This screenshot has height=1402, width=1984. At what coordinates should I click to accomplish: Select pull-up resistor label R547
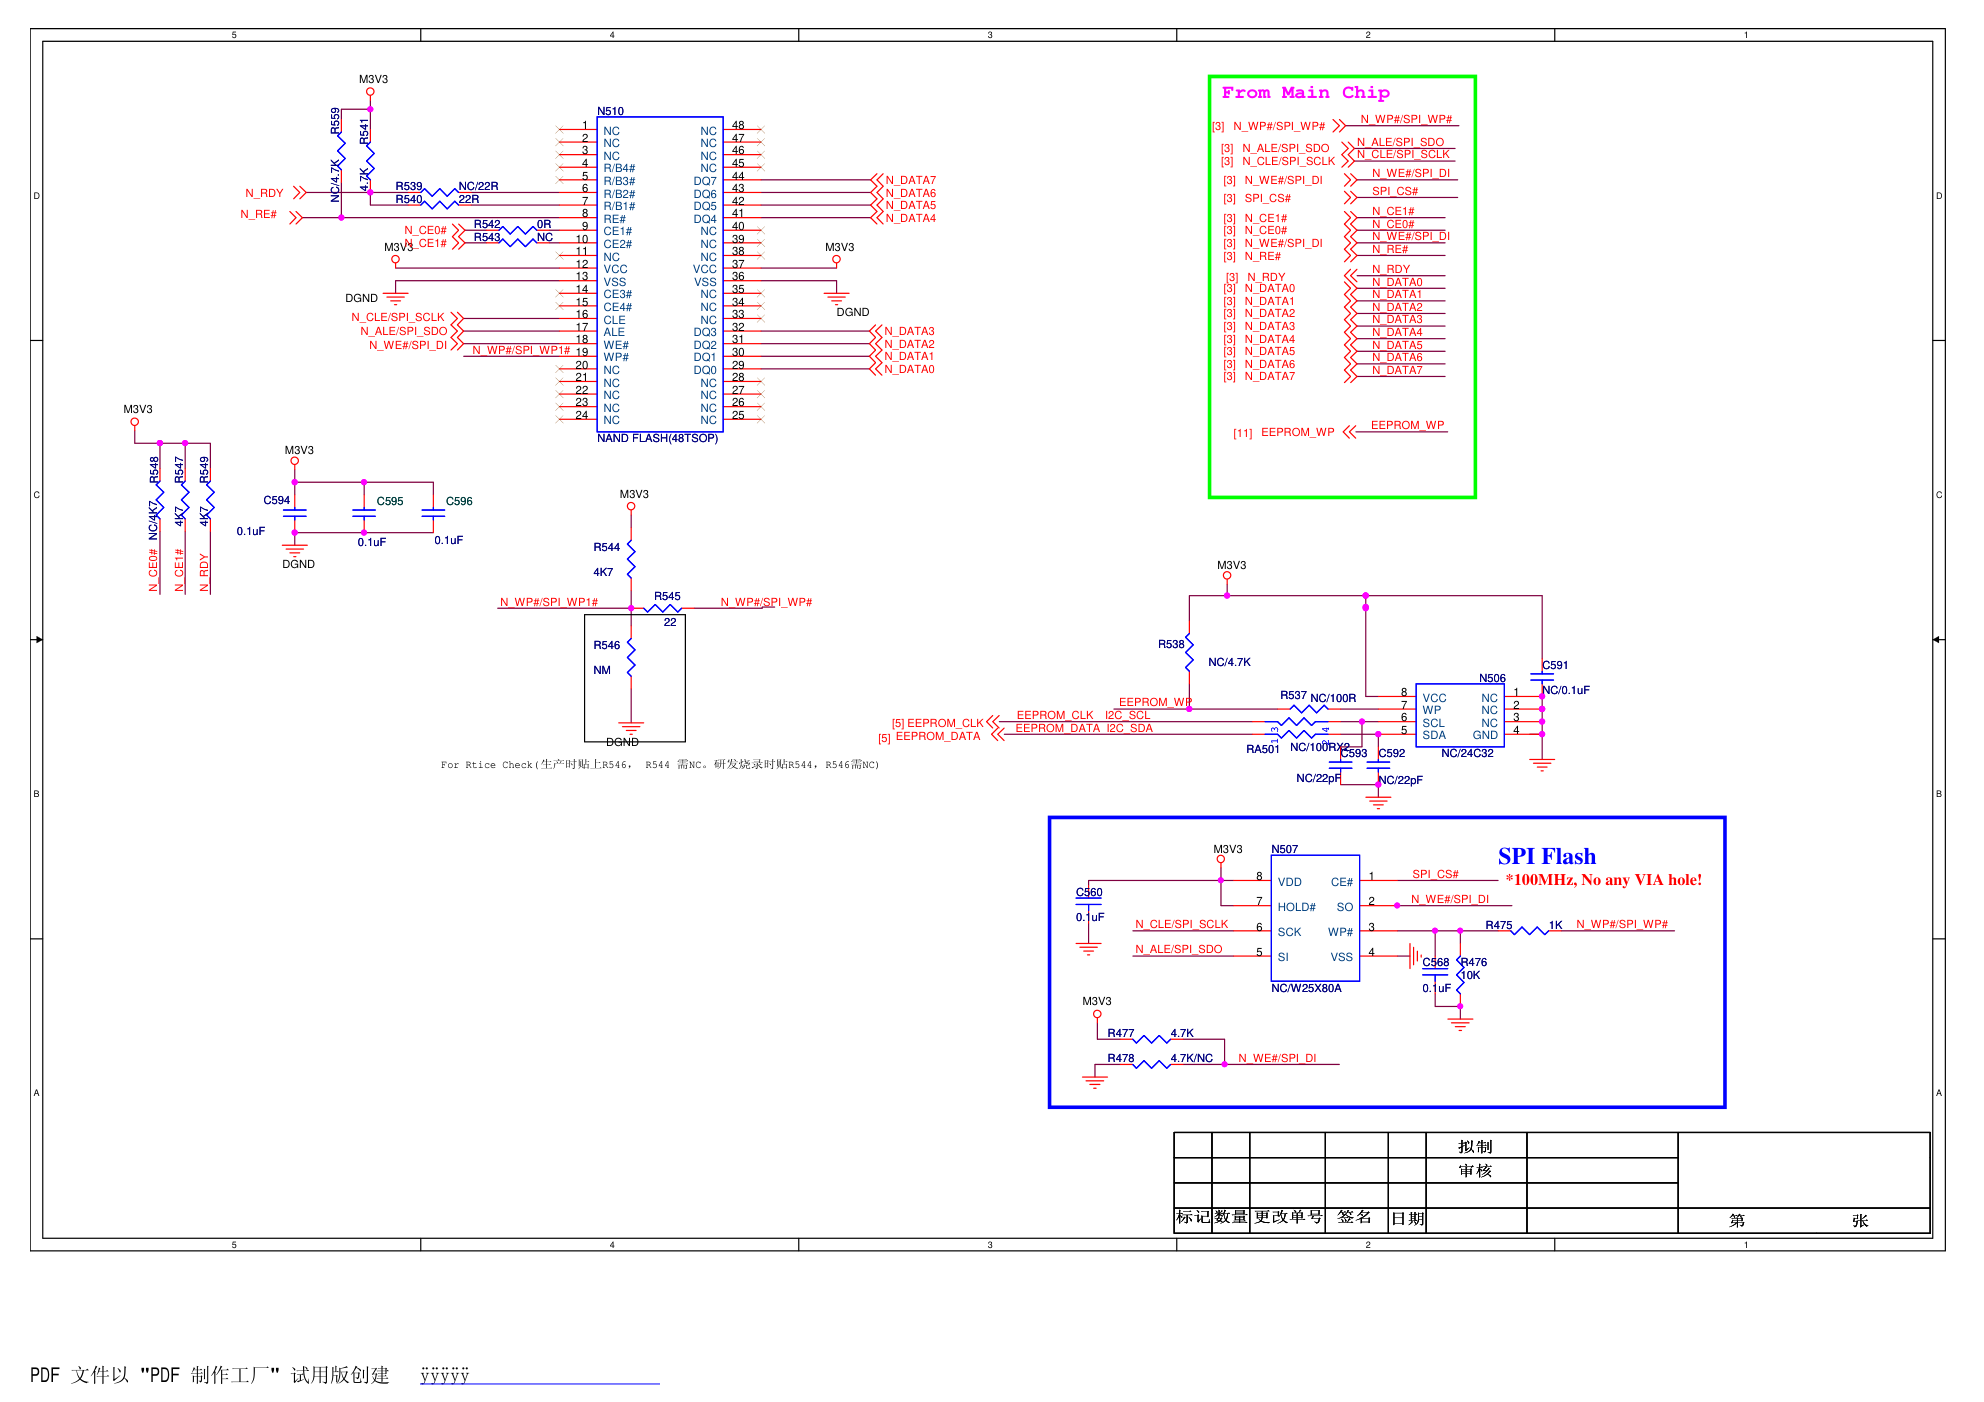[x=179, y=470]
